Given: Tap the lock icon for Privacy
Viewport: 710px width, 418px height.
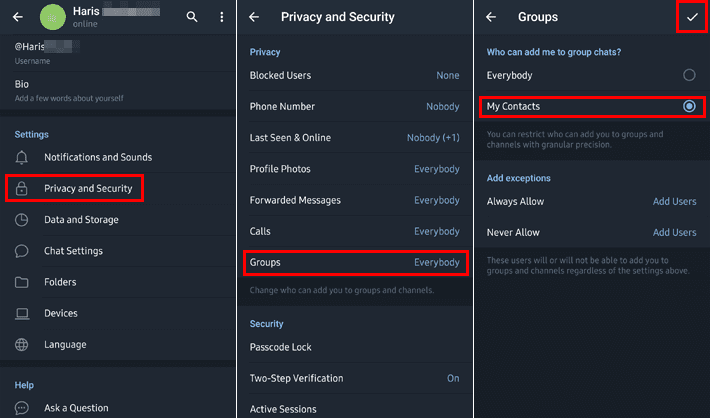Looking at the screenshot, I should pos(21,188).
